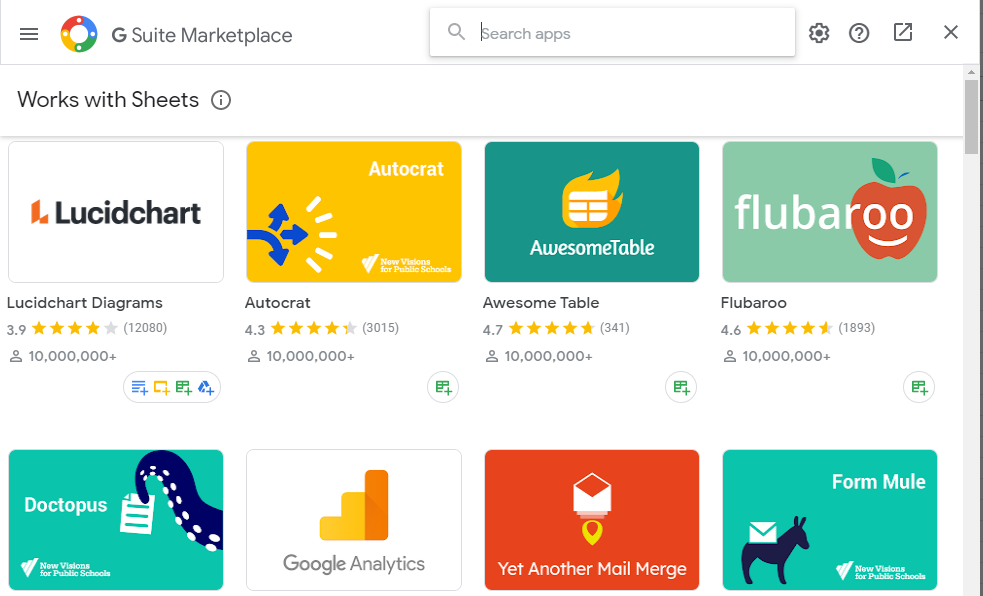The width and height of the screenshot is (983, 596).
Task: Select the Flubaroo app card image
Action: coord(830,212)
